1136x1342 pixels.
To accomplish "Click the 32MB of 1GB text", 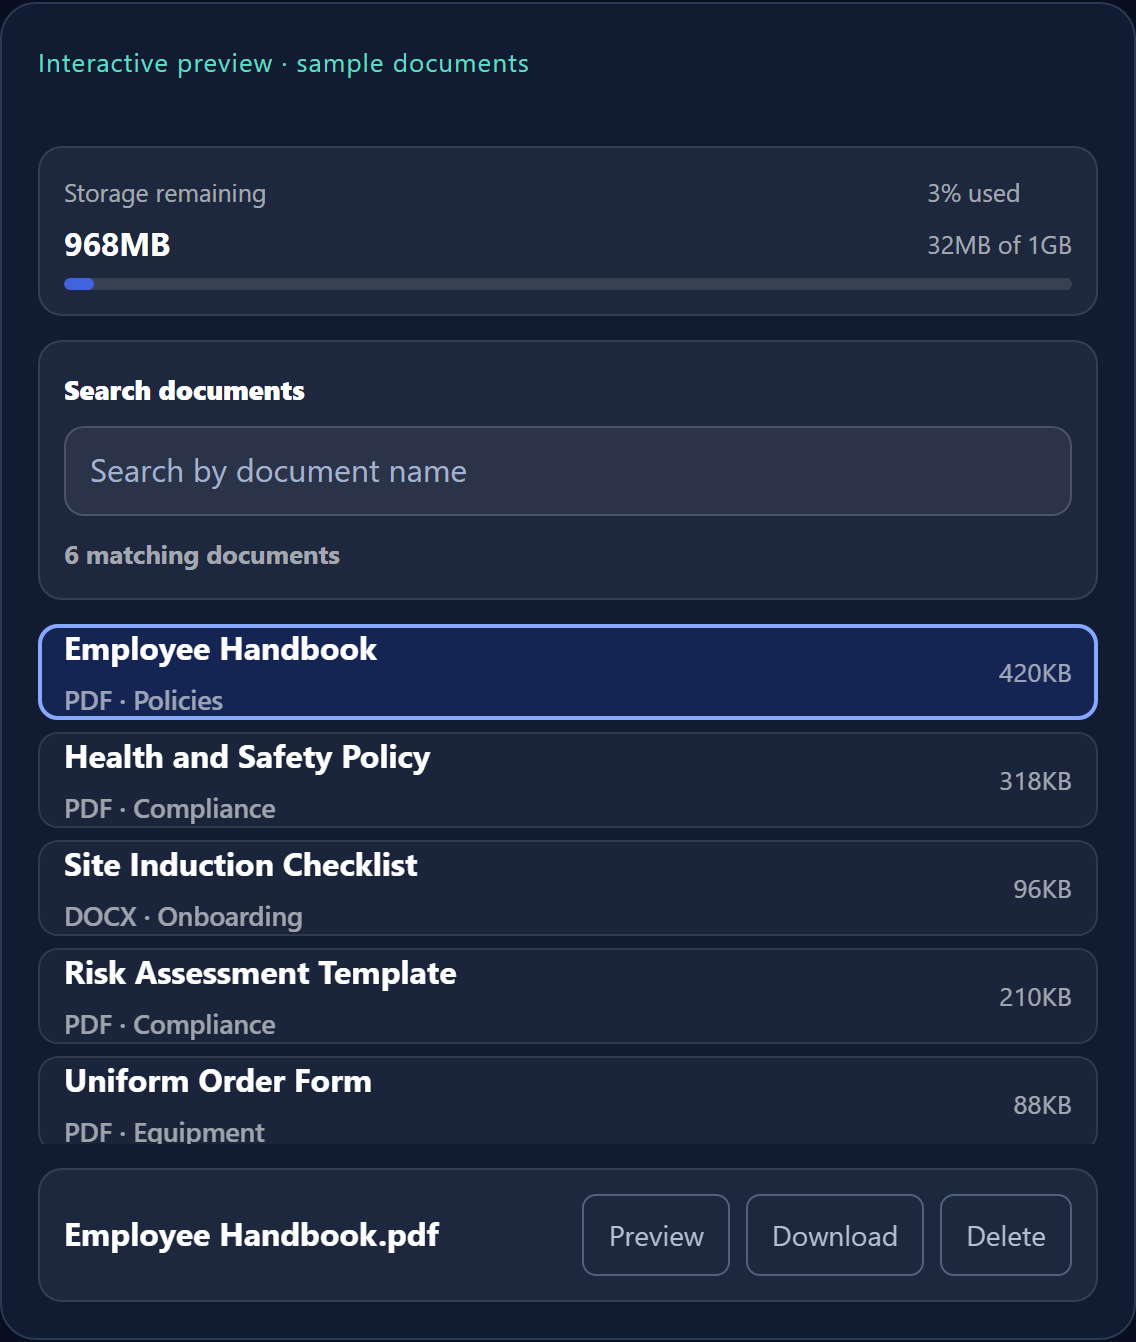I will pyautogui.click(x=999, y=245).
